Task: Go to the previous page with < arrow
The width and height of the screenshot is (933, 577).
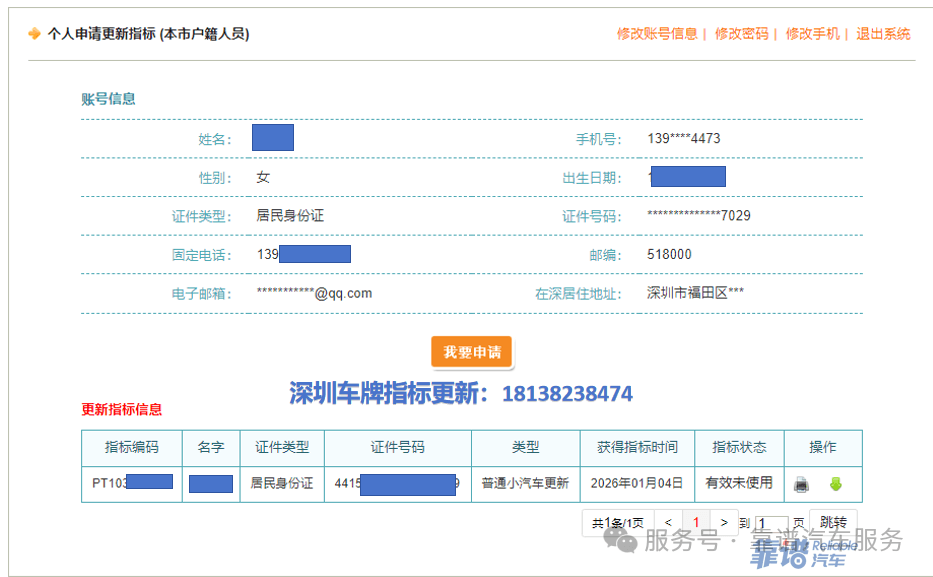Action: (668, 522)
